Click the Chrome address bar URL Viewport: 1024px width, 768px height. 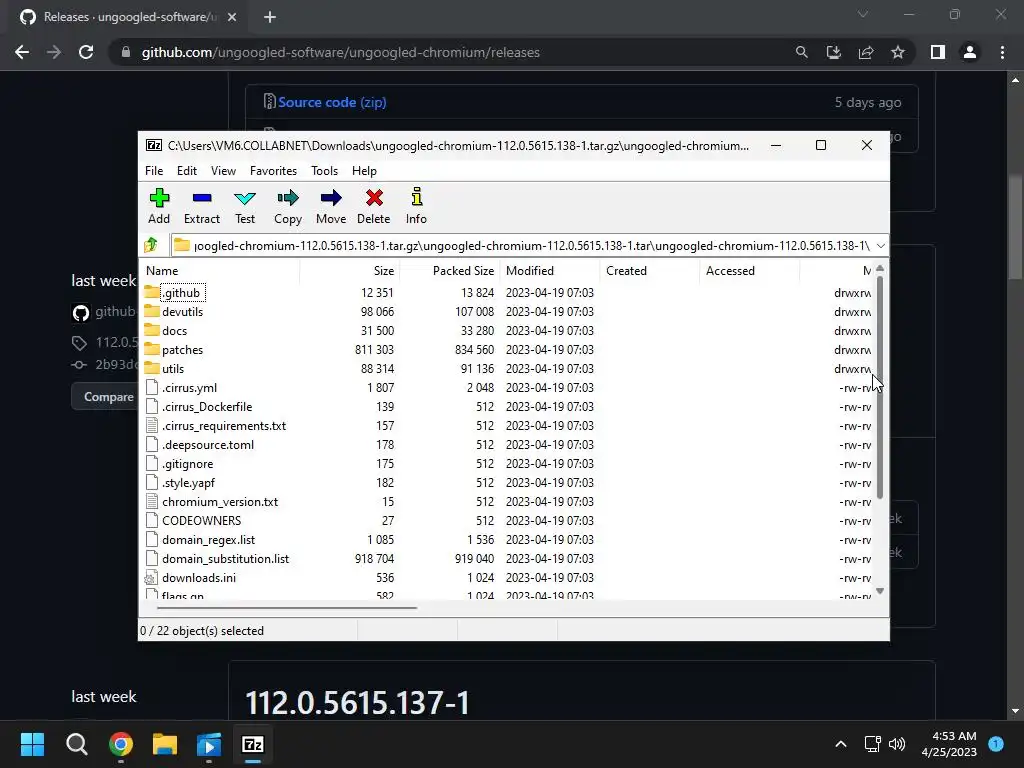click(x=340, y=52)
